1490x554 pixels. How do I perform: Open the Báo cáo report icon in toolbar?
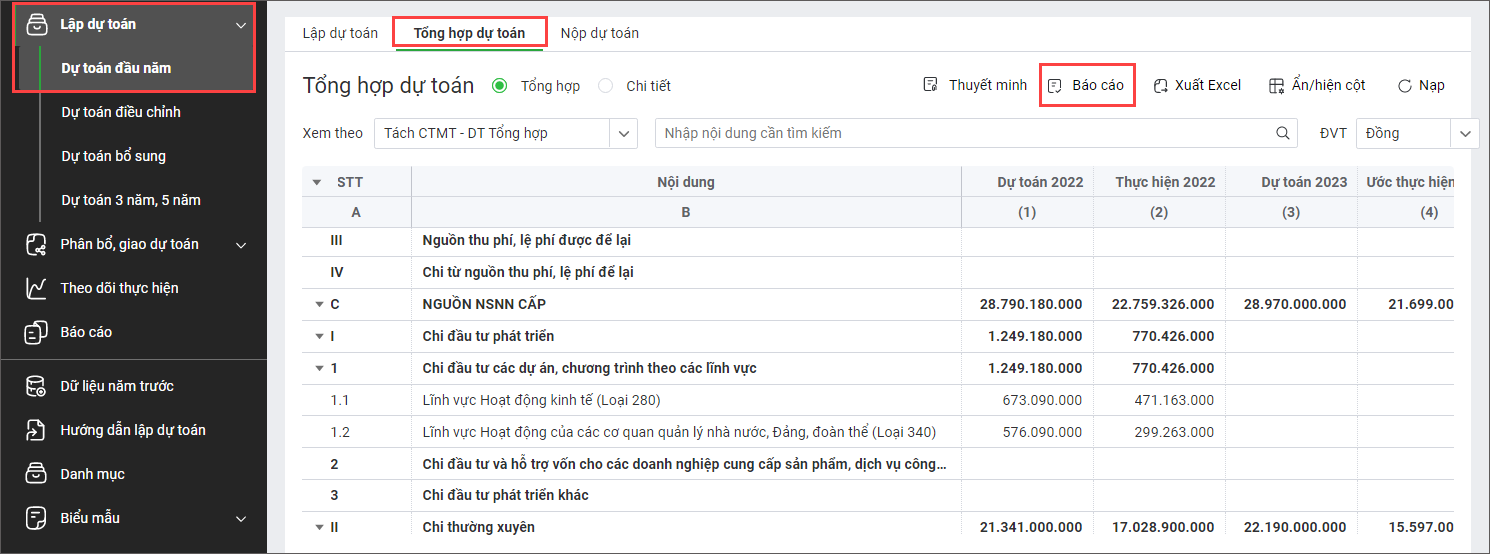pos(1054,86)
